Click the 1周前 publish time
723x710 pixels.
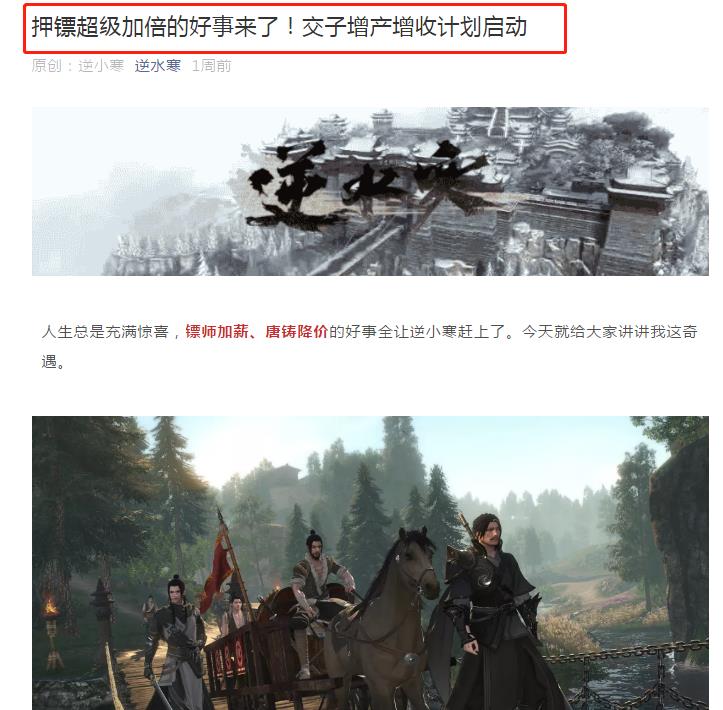click(x=211, y=66)
